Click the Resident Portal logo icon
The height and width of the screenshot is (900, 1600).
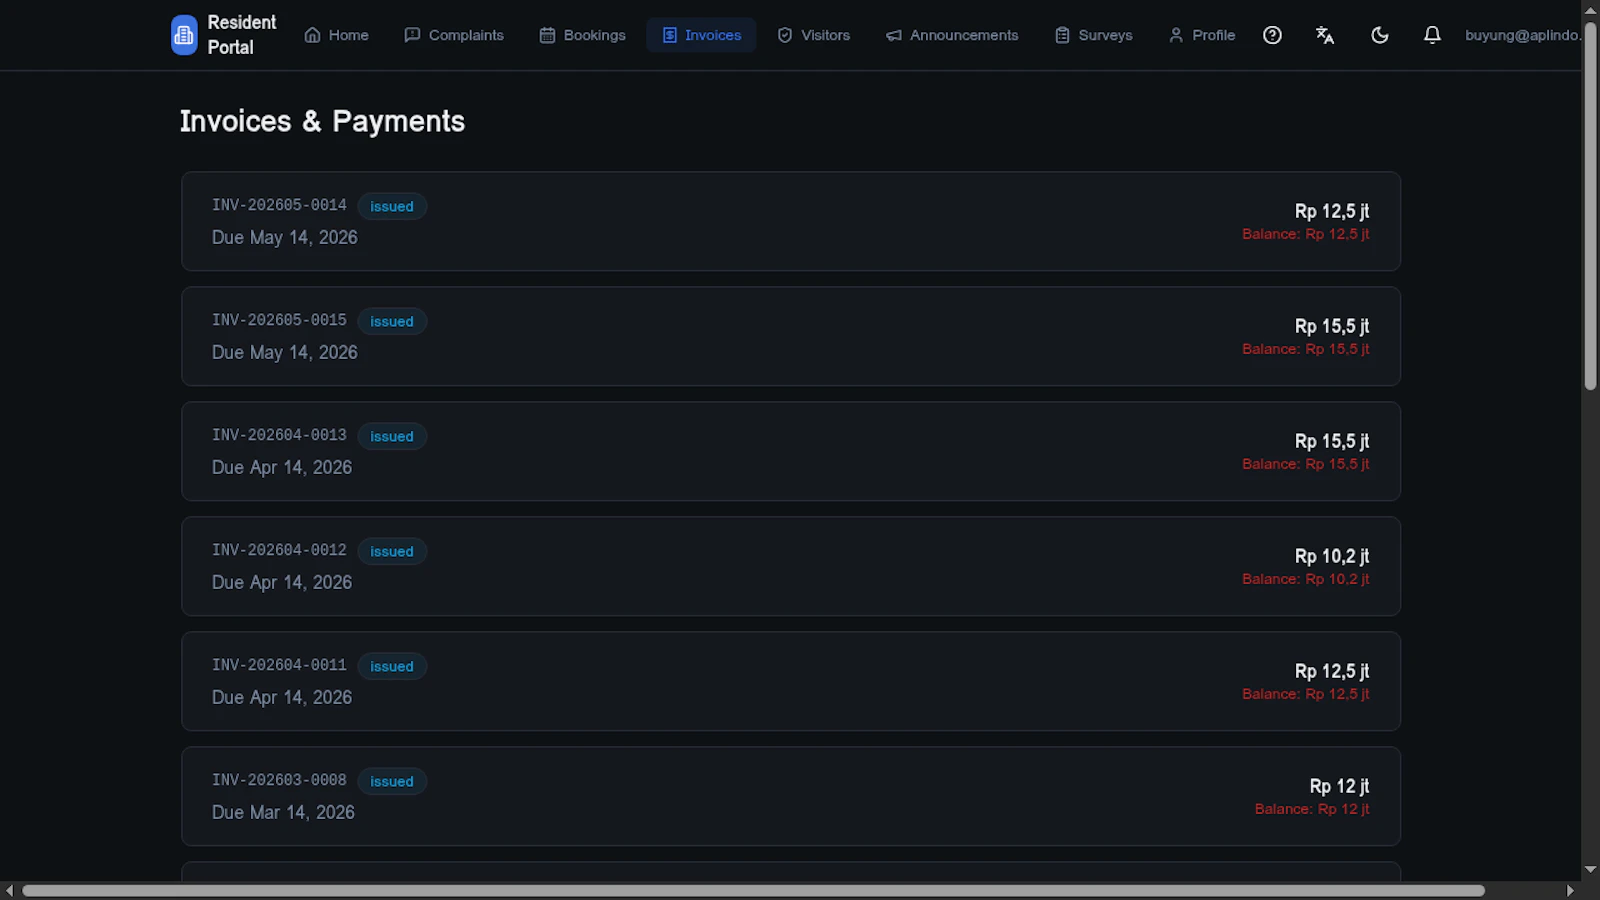coord(184,35)
